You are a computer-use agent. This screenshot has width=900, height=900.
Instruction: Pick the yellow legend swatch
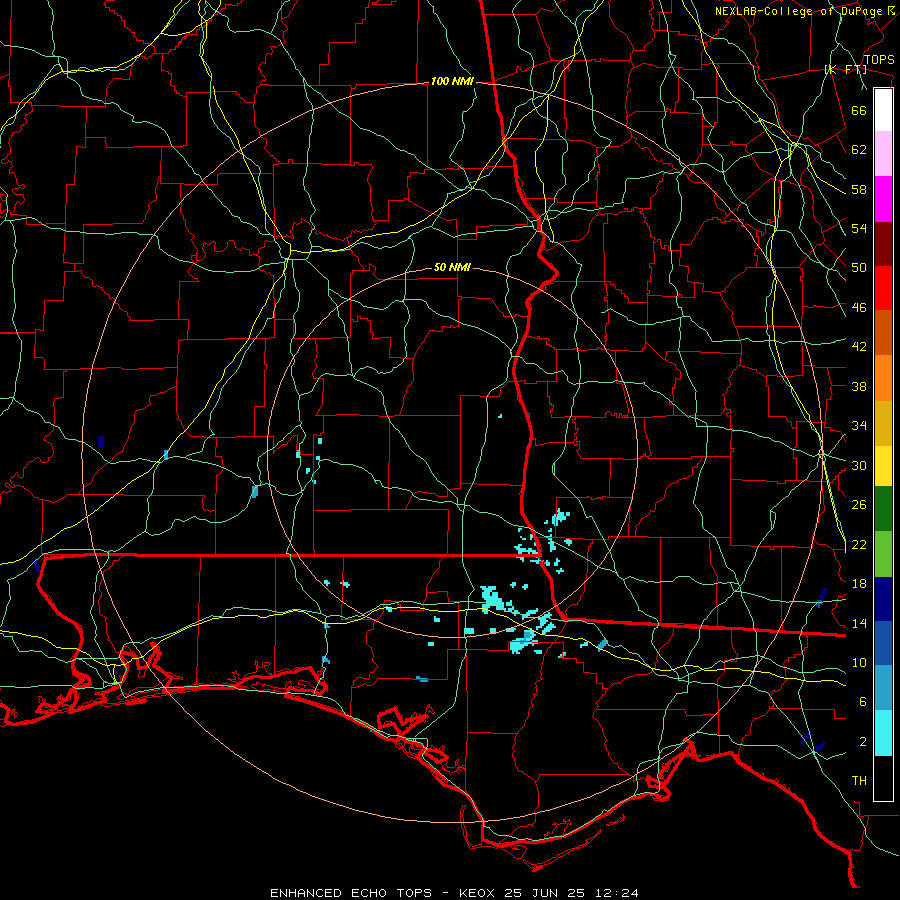pyautogui.click(x=883, y=466)
